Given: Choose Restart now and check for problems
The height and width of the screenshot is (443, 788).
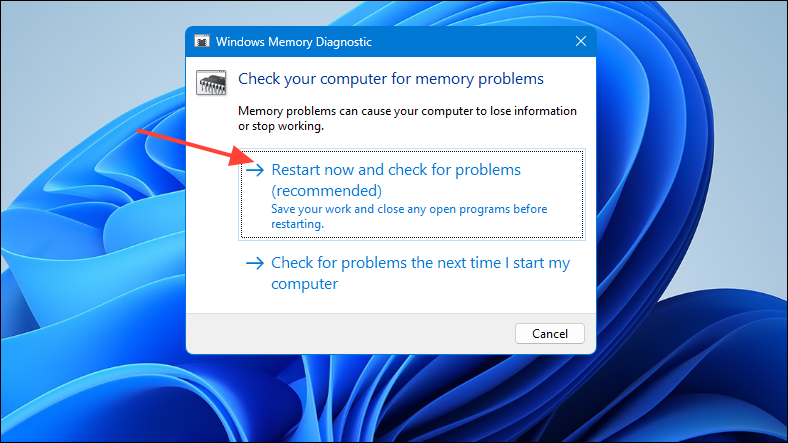Looking at the screenshot, I should (412, 194).
